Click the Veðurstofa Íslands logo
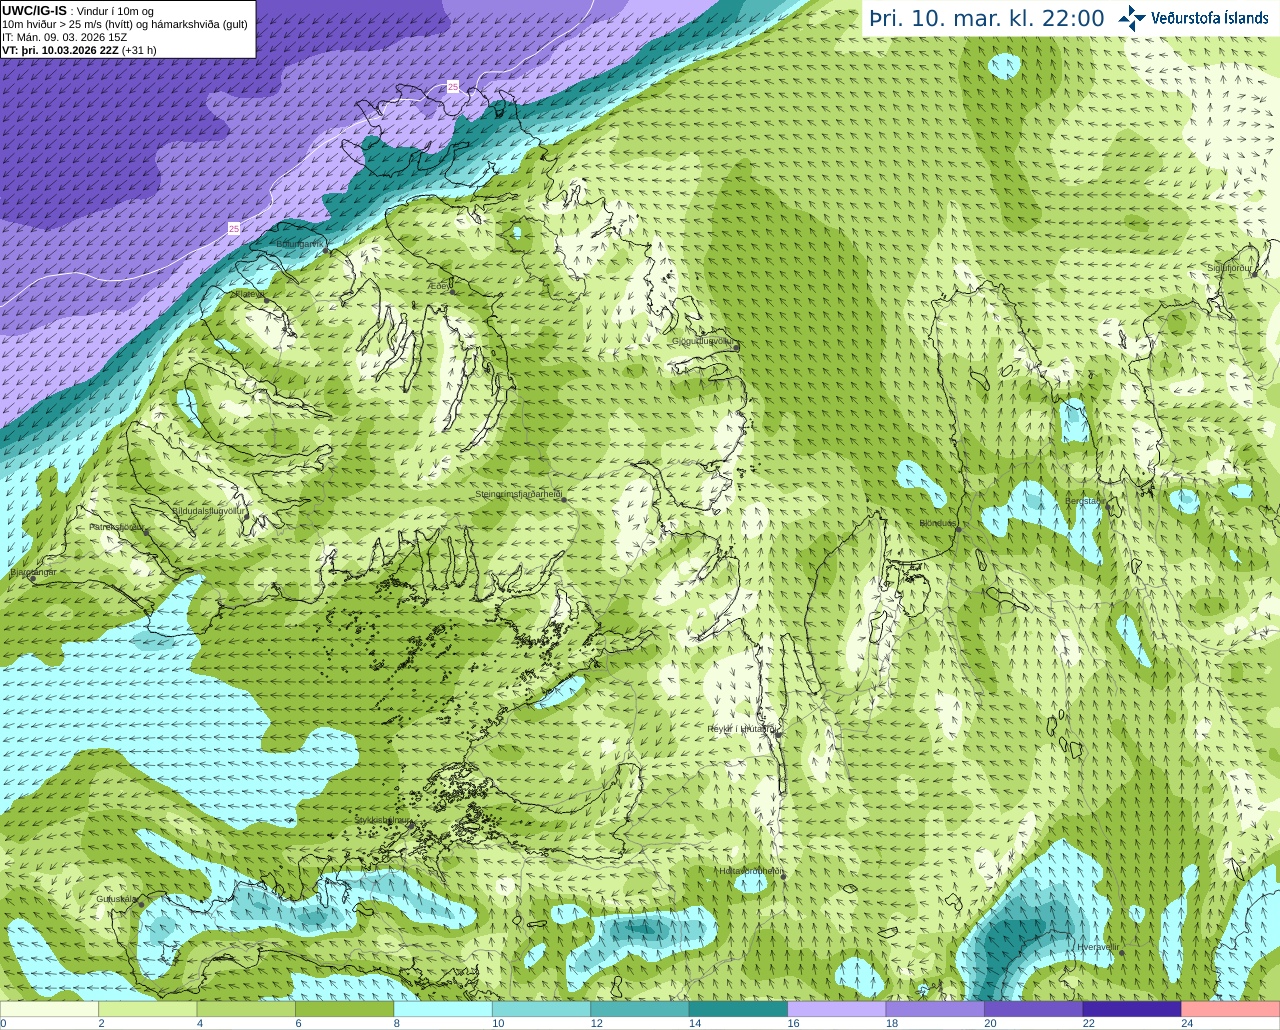This screenshot has height=1030, width=1280. tap(1193, 17)
